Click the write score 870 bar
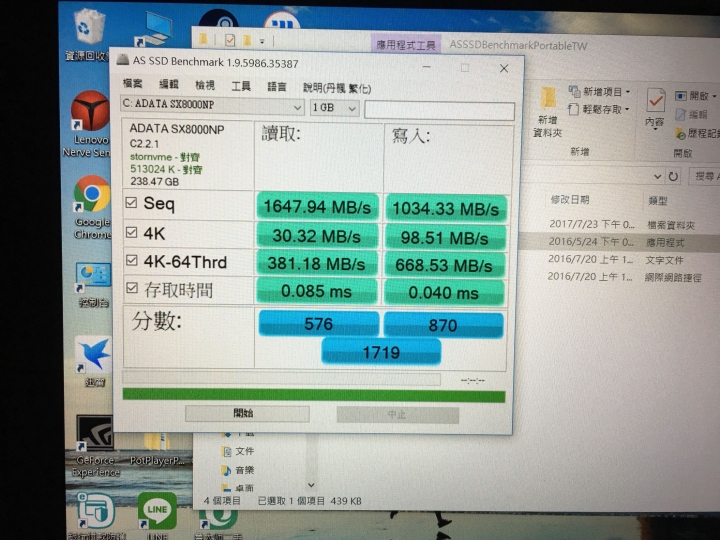720x540 pixels. tap(443, 325)
